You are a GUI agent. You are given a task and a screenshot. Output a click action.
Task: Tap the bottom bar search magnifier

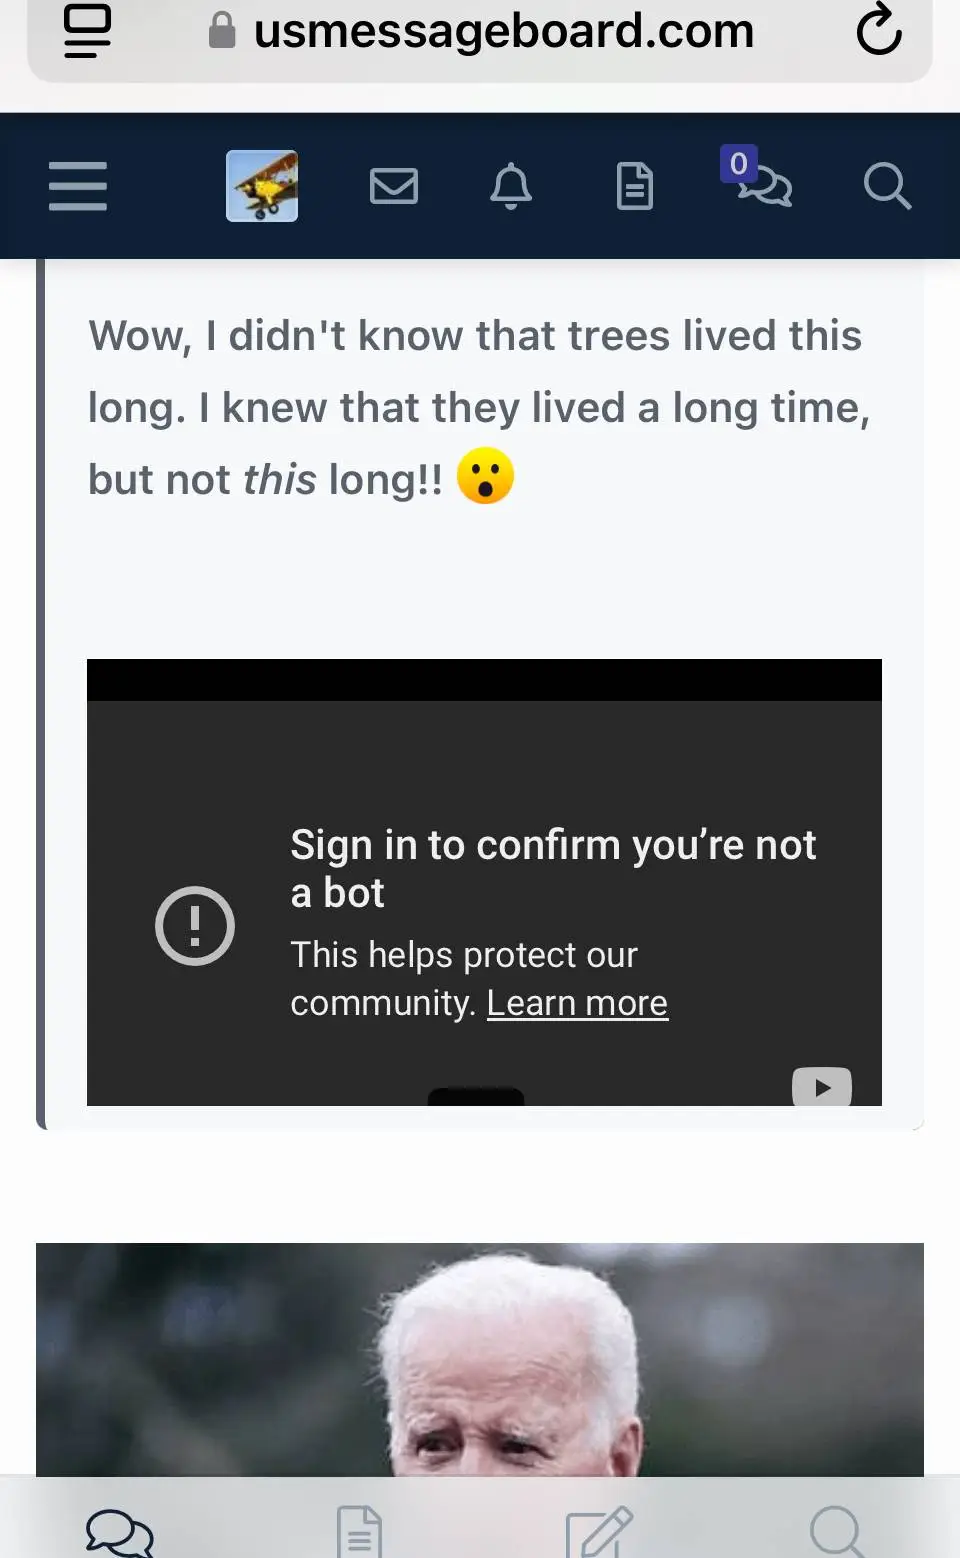837,1532
